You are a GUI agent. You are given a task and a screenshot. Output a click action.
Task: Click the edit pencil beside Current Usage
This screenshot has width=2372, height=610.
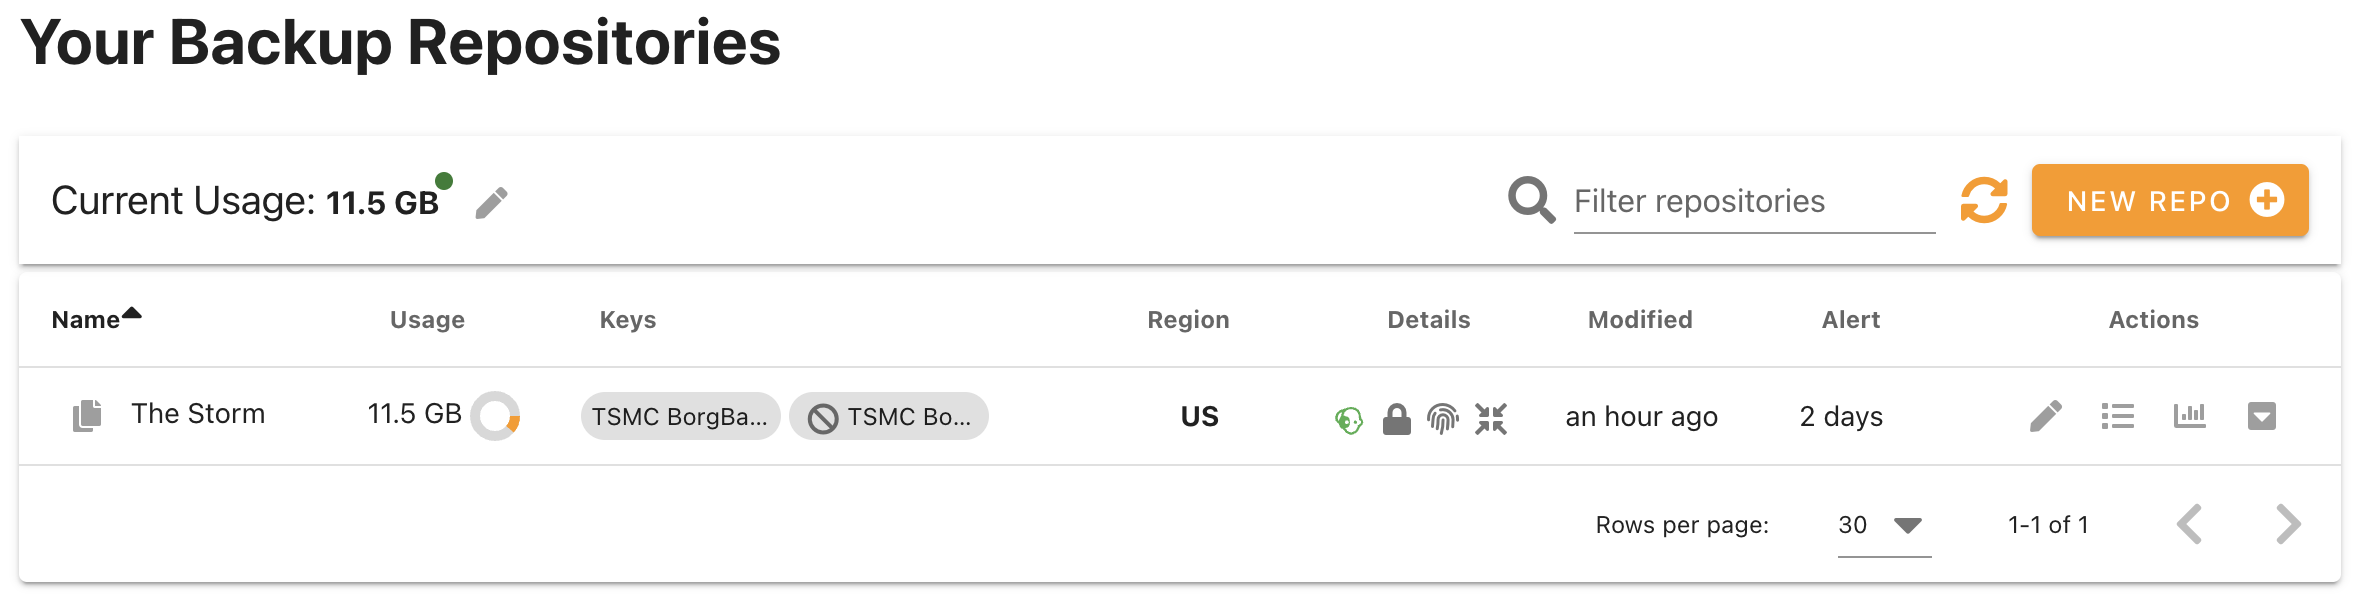pyautogui.click(x=491, y=203)
